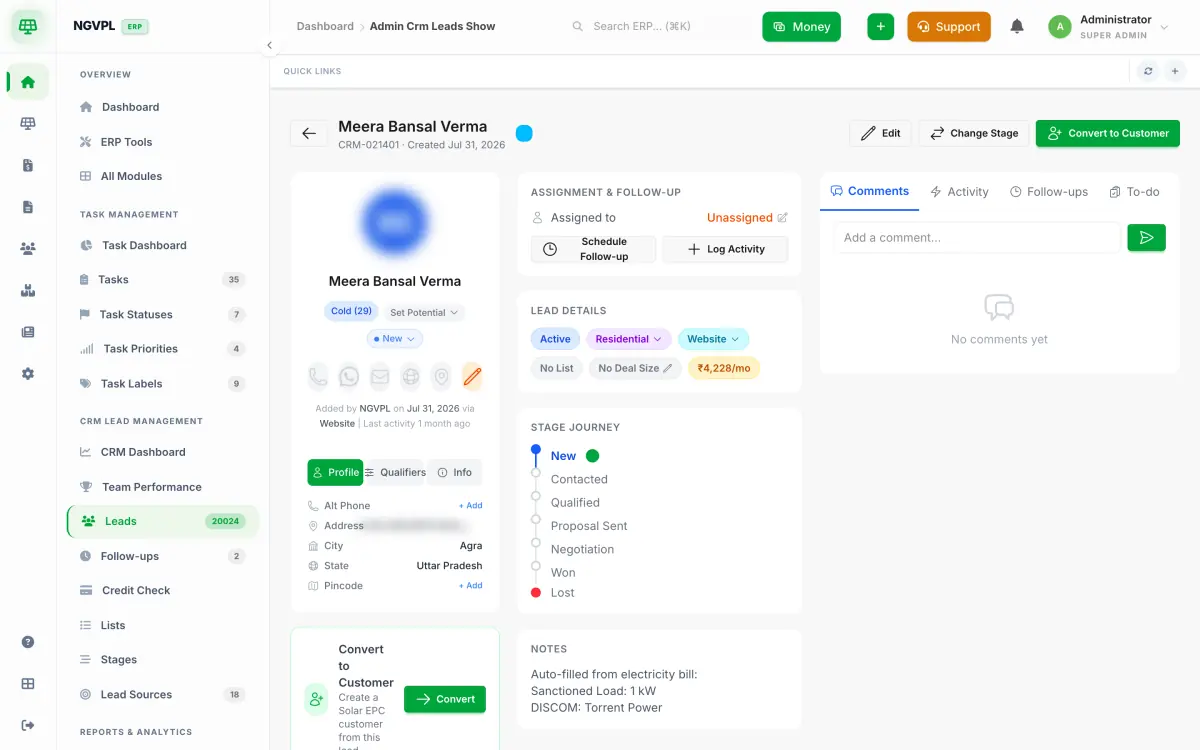The image size is (1200, 750).
Task: Click the green Convert button
Action: click(x=445, y=699)
